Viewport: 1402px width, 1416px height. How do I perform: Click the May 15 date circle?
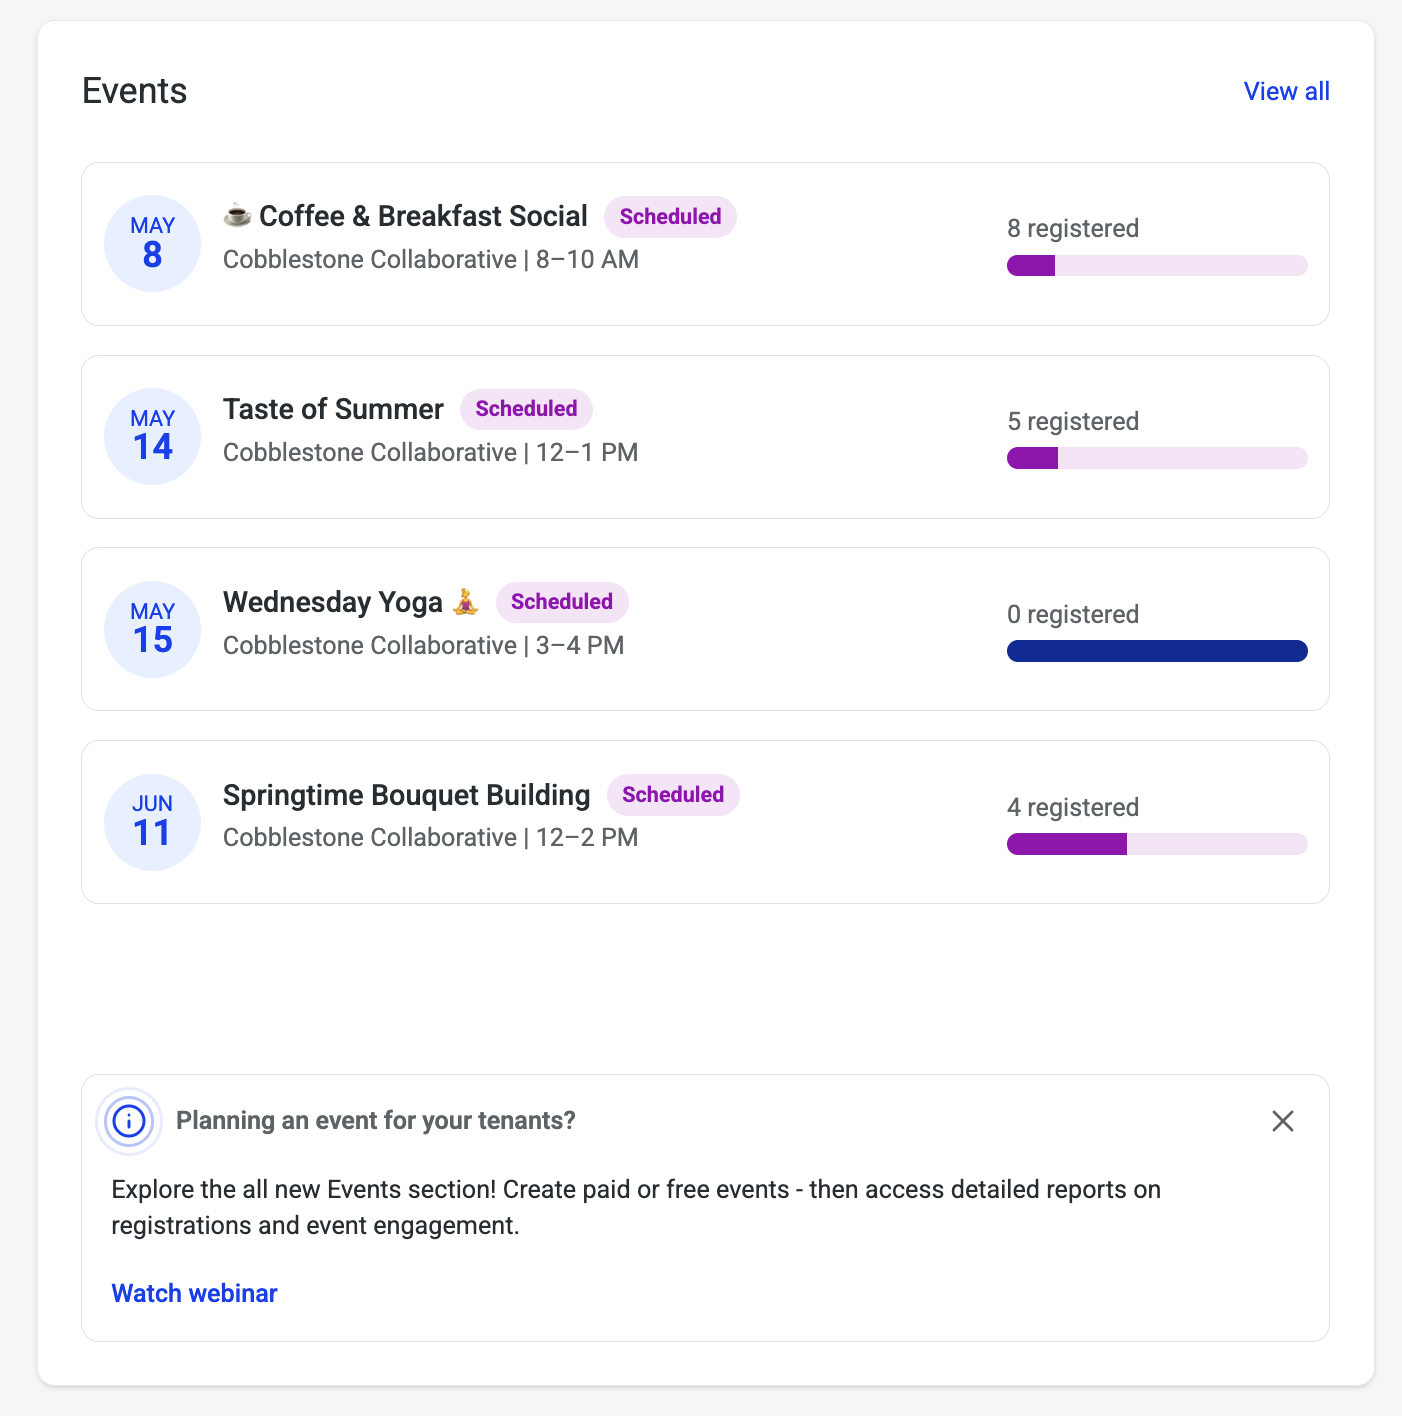tap(153, 629)
